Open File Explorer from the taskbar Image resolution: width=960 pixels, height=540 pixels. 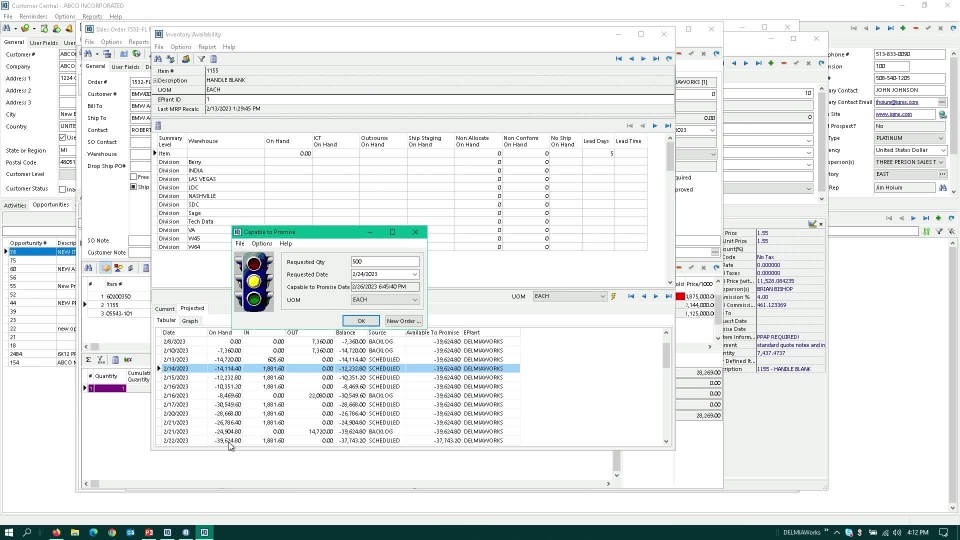[x=75, y=533]
